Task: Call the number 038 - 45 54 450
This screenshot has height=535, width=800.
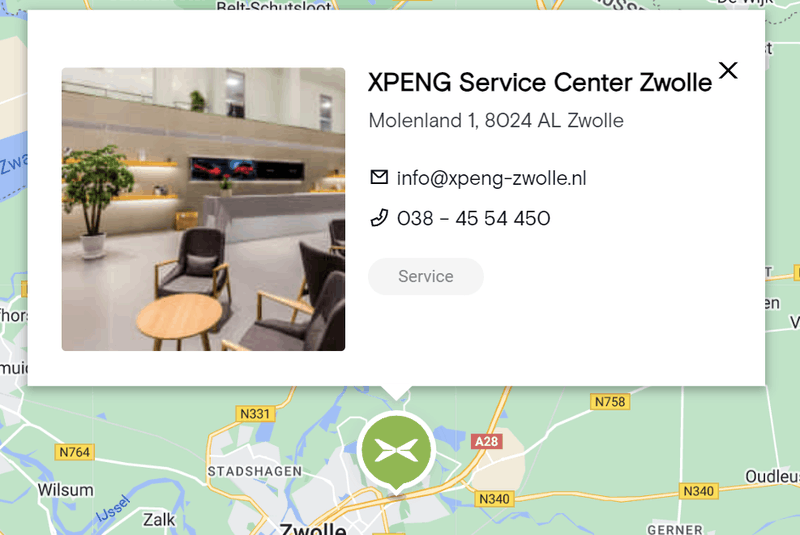Action: tap(473, 218)
